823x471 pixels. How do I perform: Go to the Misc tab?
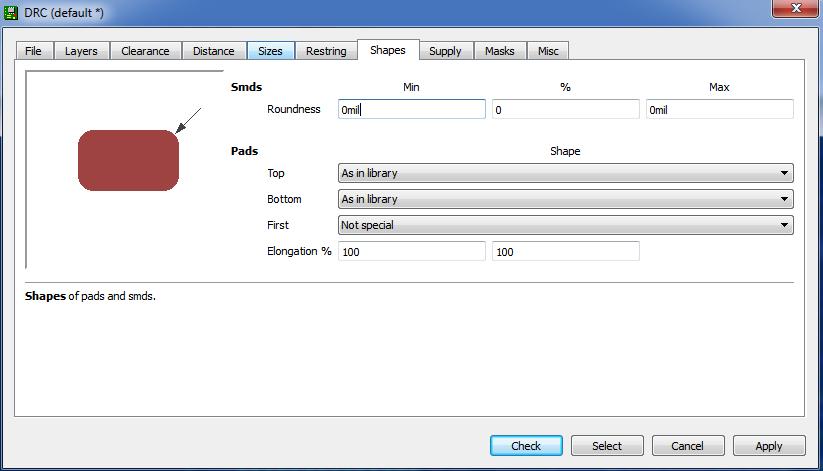tap(548, 51)
